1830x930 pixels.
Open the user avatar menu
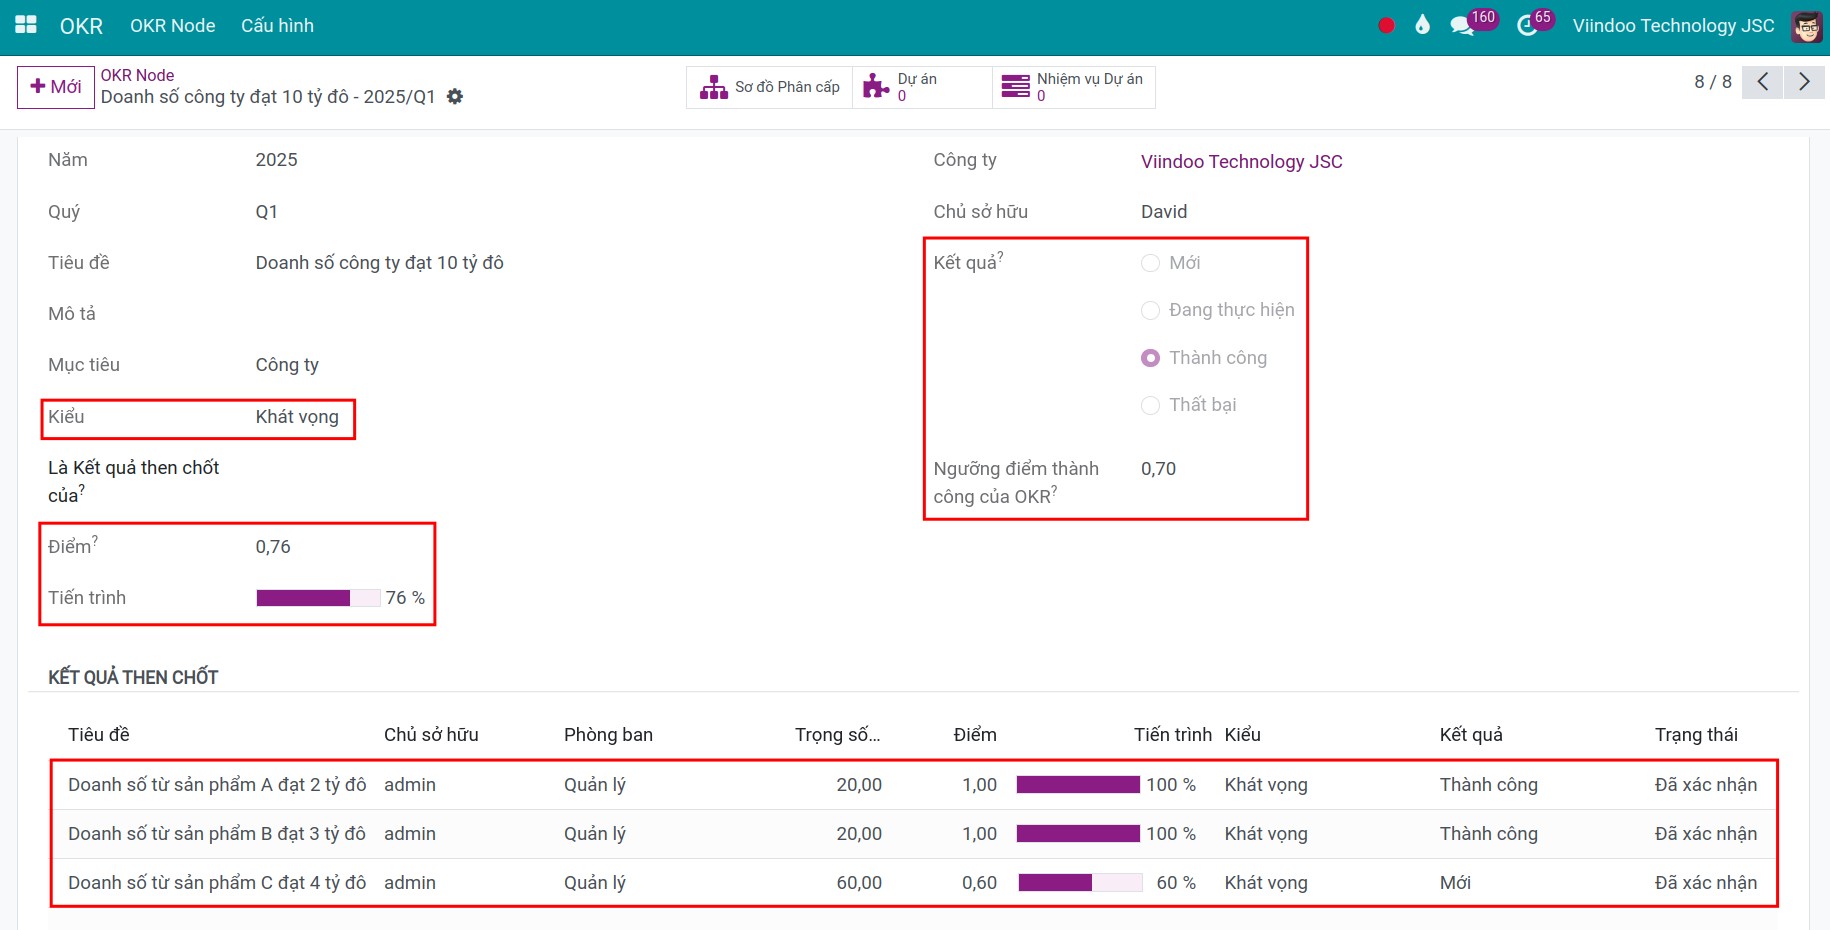1806,26
